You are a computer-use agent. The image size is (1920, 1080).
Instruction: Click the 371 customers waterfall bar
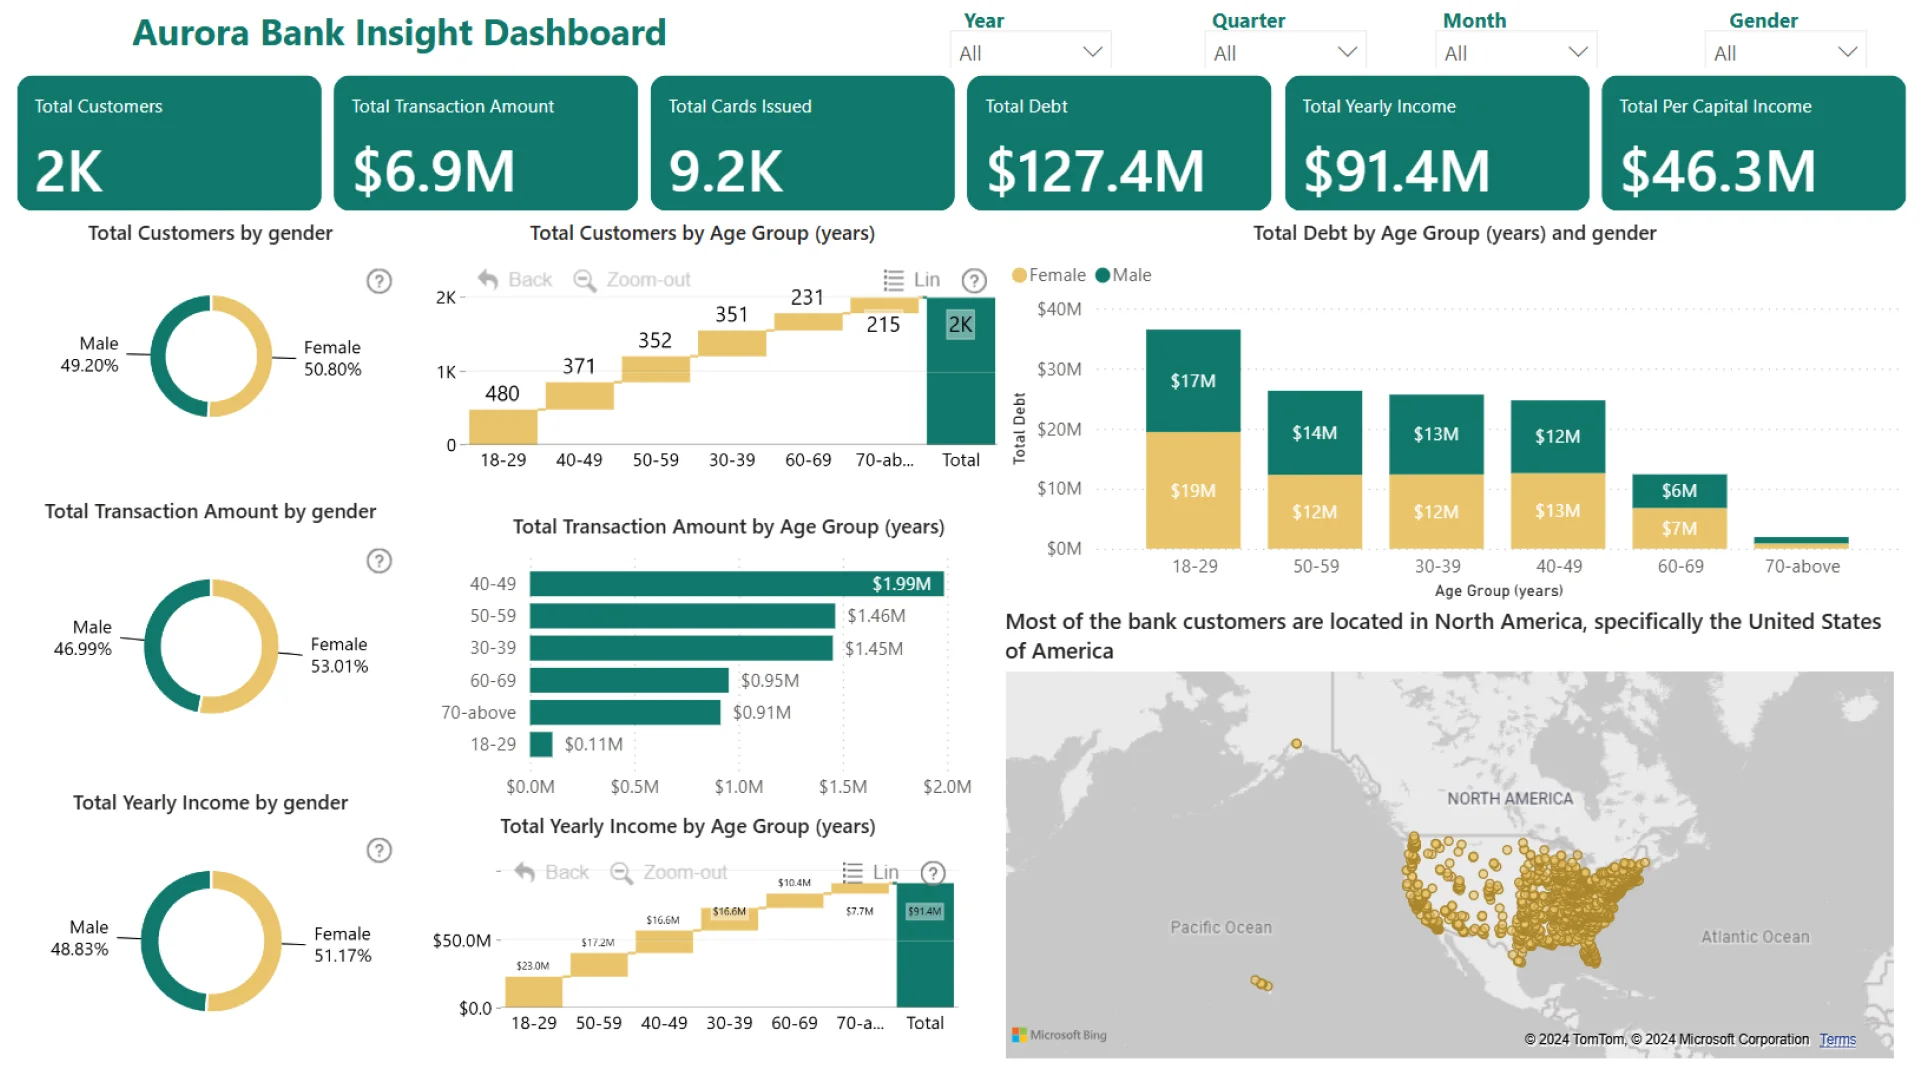pos(580,396)
